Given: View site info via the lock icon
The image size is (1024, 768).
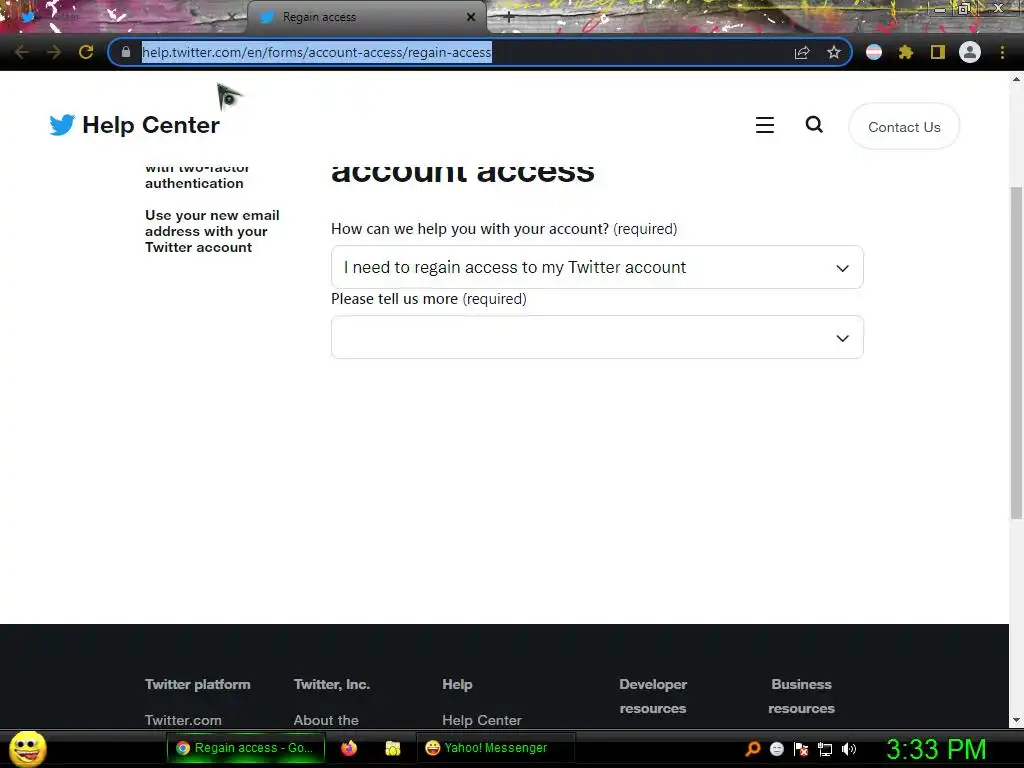Looking at the screenshot, I should coord(125,52).
